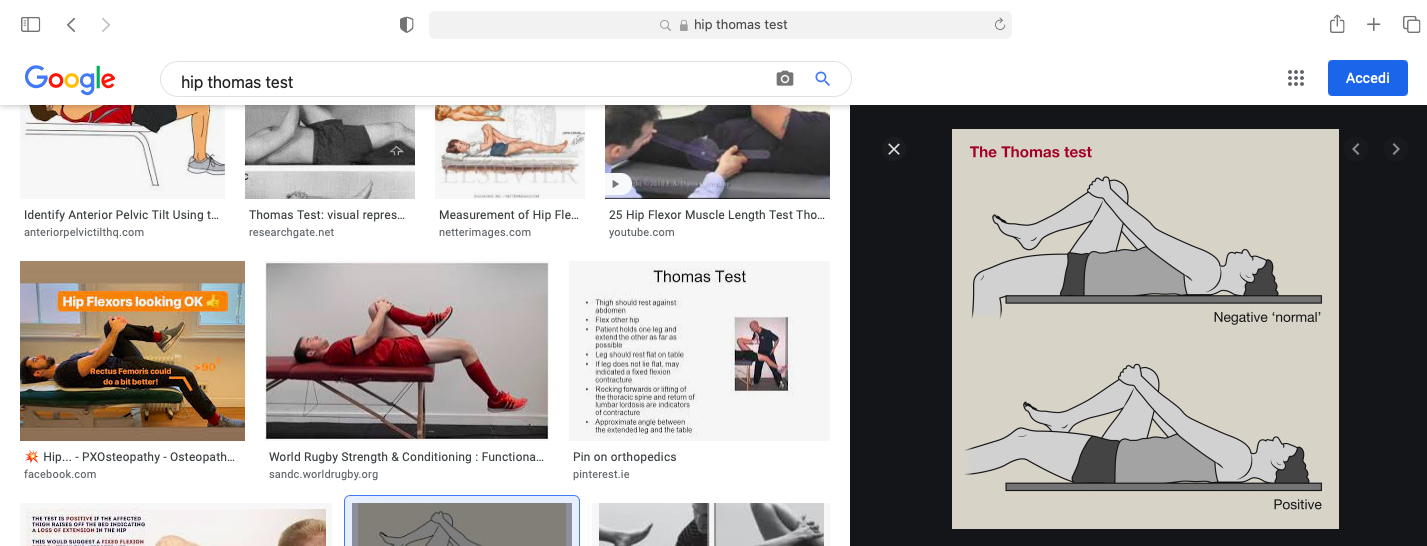Viewport: 1427px width, 546px height.
Task: Search by image using the camera icon
Action: click(x=785, y=79)
